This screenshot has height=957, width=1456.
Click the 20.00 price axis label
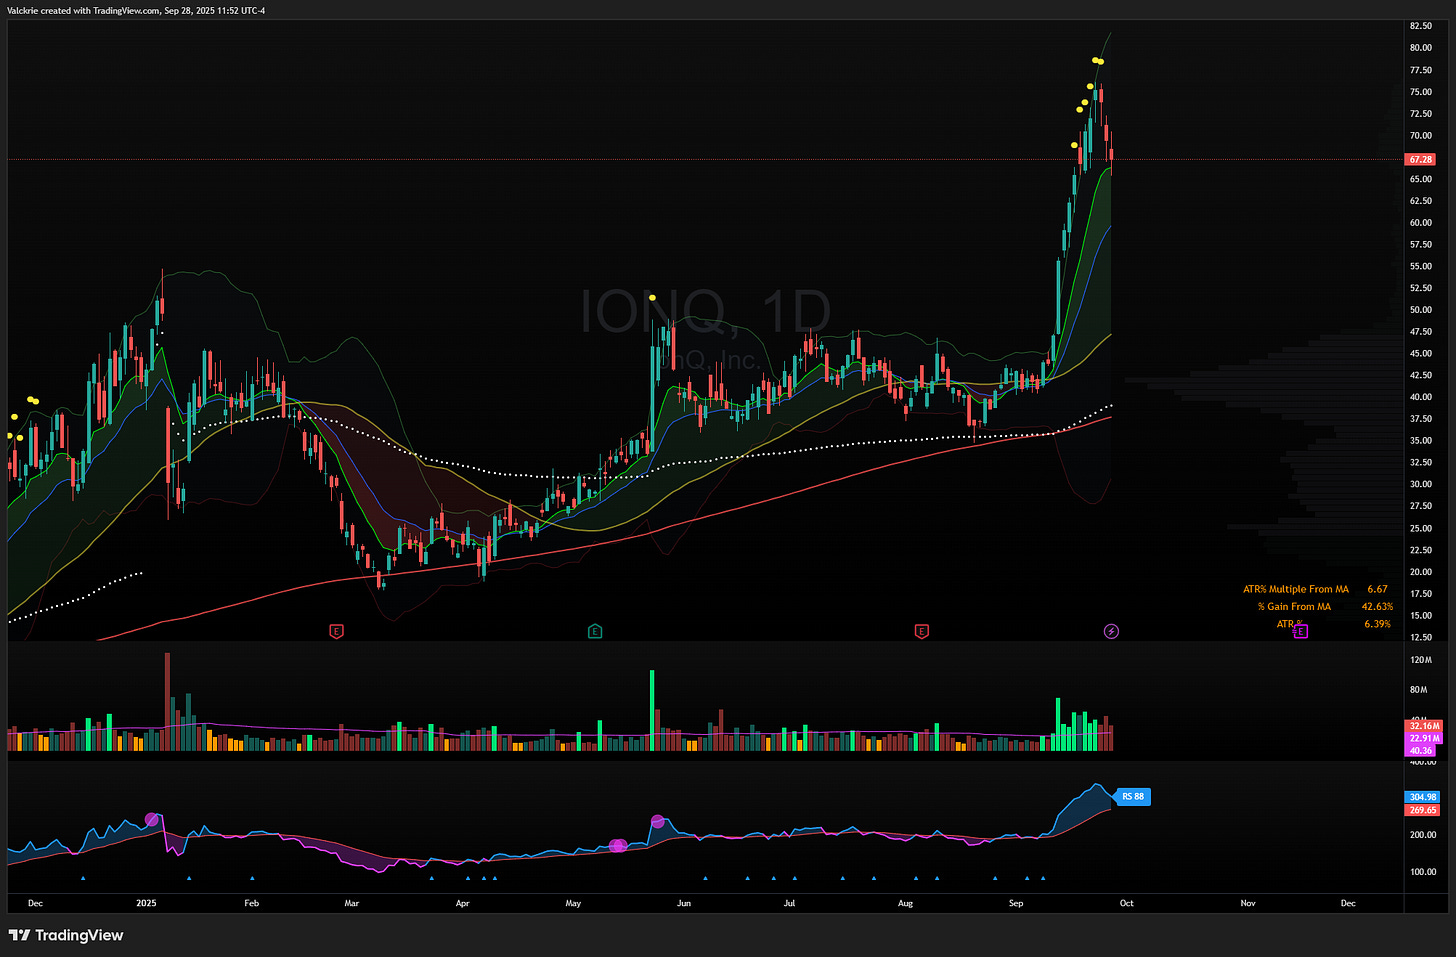coord(1420,572)
